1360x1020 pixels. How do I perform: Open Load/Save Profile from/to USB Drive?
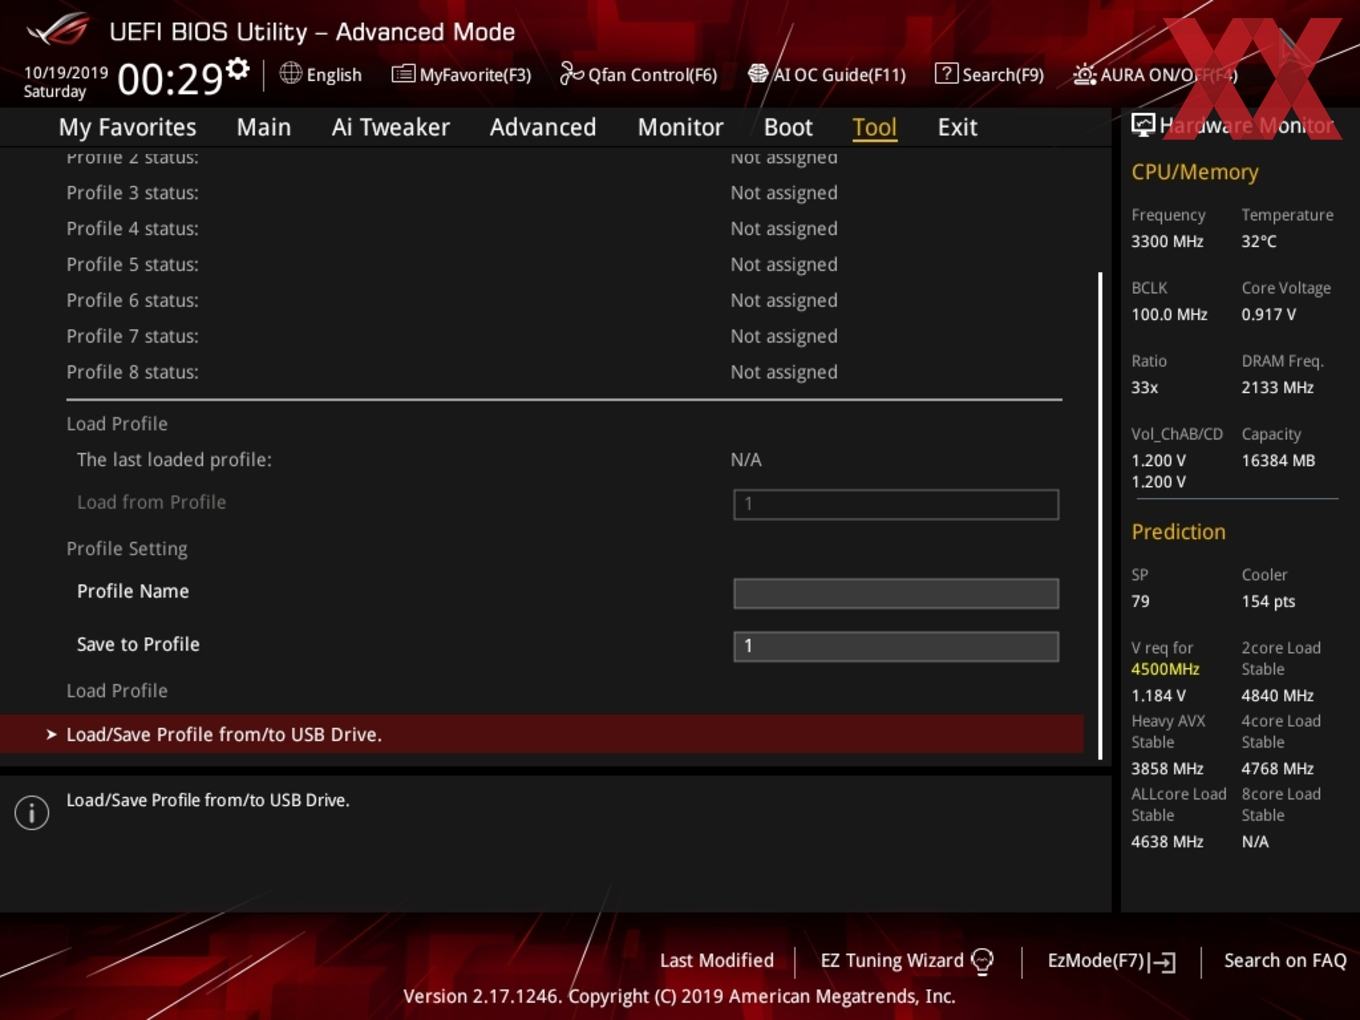pyautogui.click(x=542, y=734)
